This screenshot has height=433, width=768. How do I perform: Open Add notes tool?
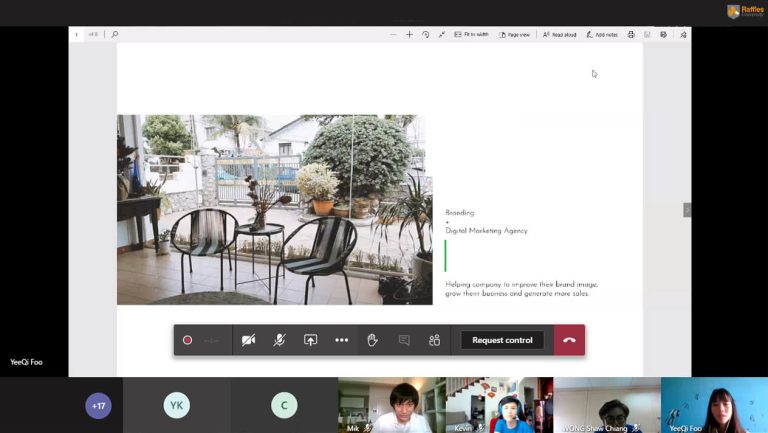click(602, 34)
